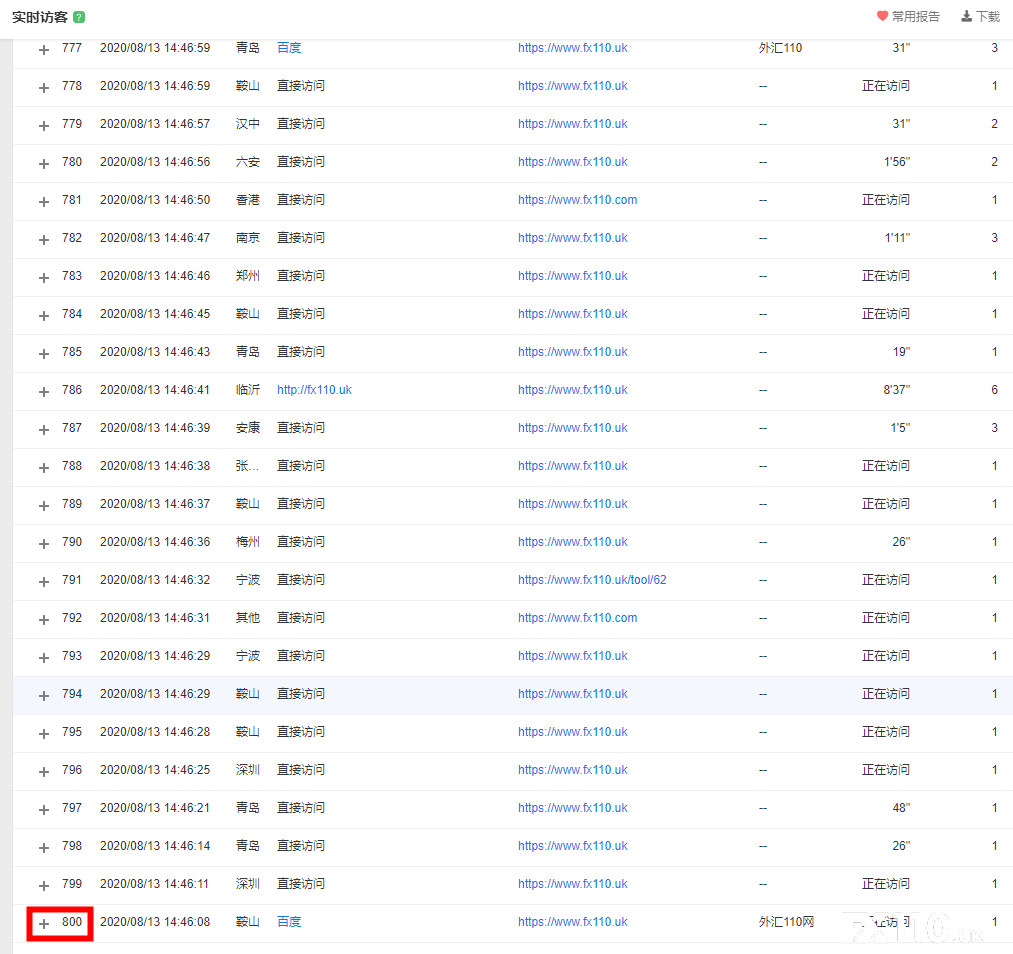The height and width of the screenshot is (954, 1013).
Task: Expand visitor row 777 details
Action: point(44,49)
